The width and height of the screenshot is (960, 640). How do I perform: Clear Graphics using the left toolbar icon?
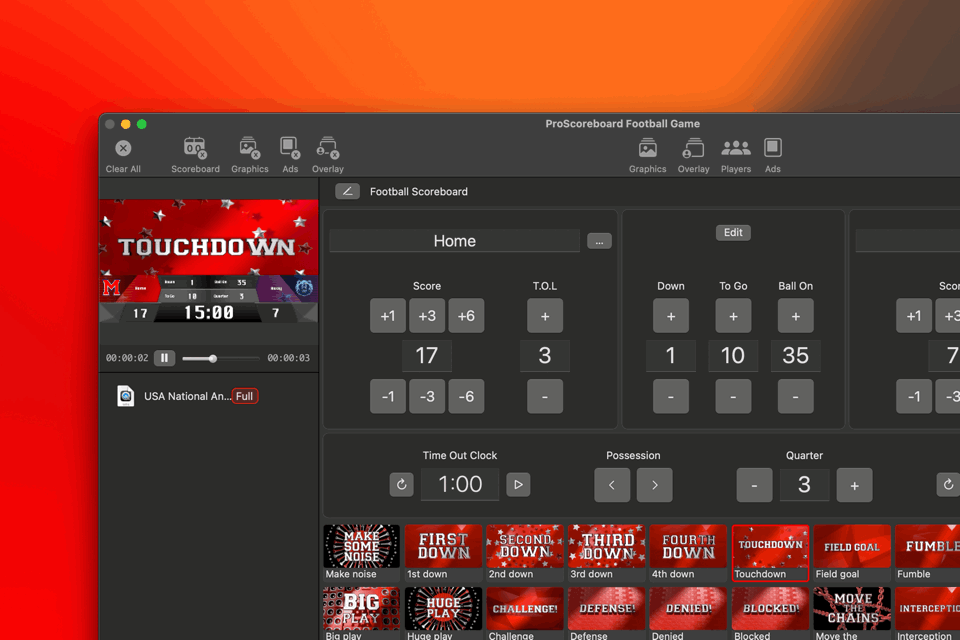(249, 149)
